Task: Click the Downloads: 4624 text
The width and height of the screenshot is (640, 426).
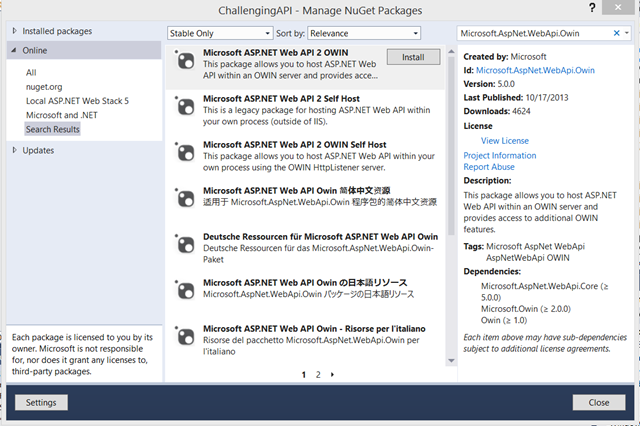Action: point(497,111)
